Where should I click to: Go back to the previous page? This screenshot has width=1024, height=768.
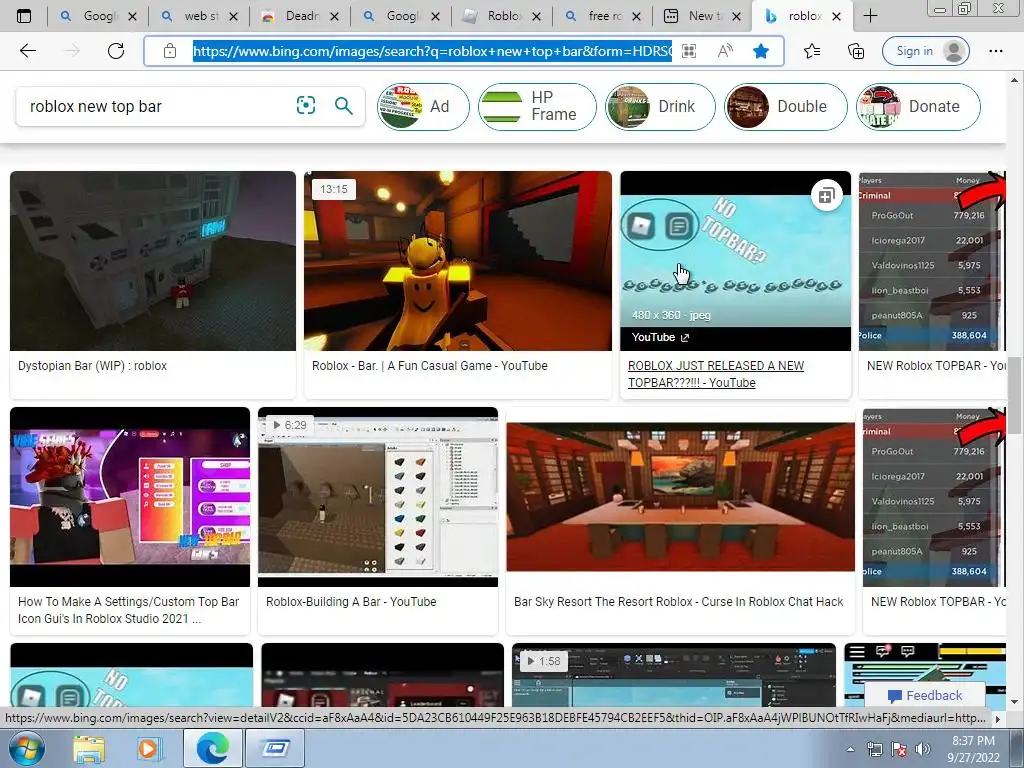(x=27, y=51)
